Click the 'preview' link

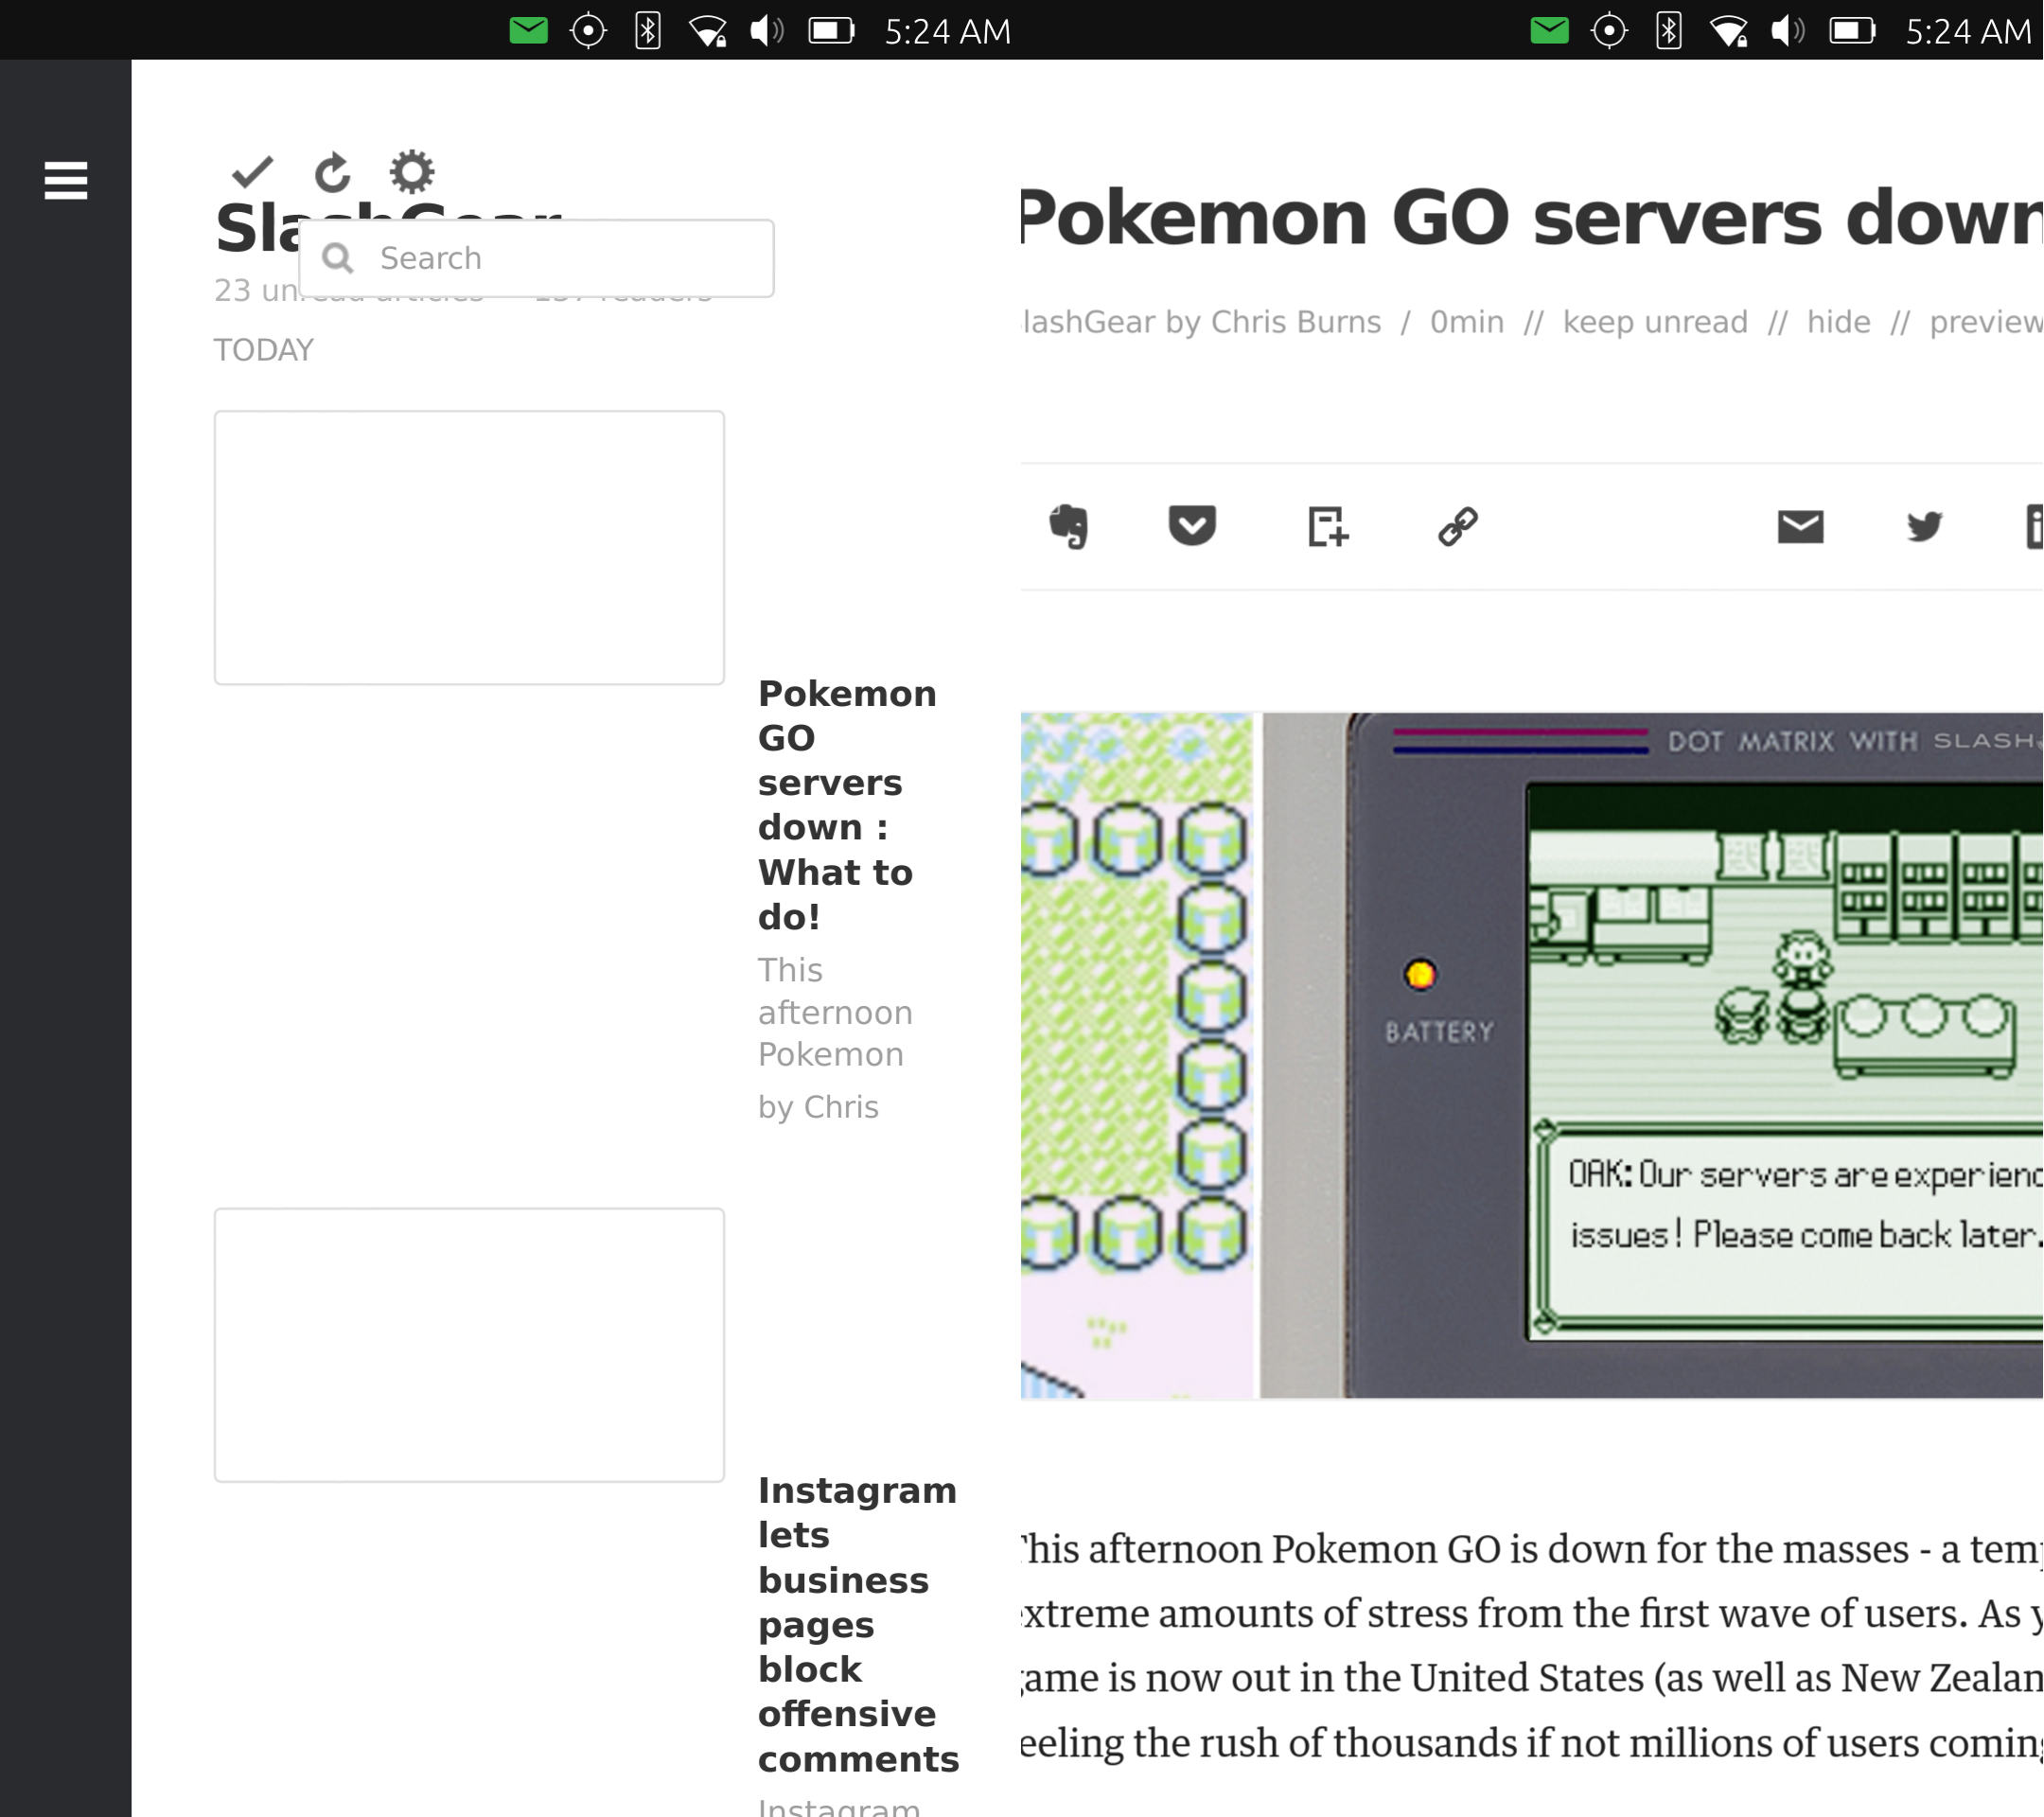point(1986,322)
